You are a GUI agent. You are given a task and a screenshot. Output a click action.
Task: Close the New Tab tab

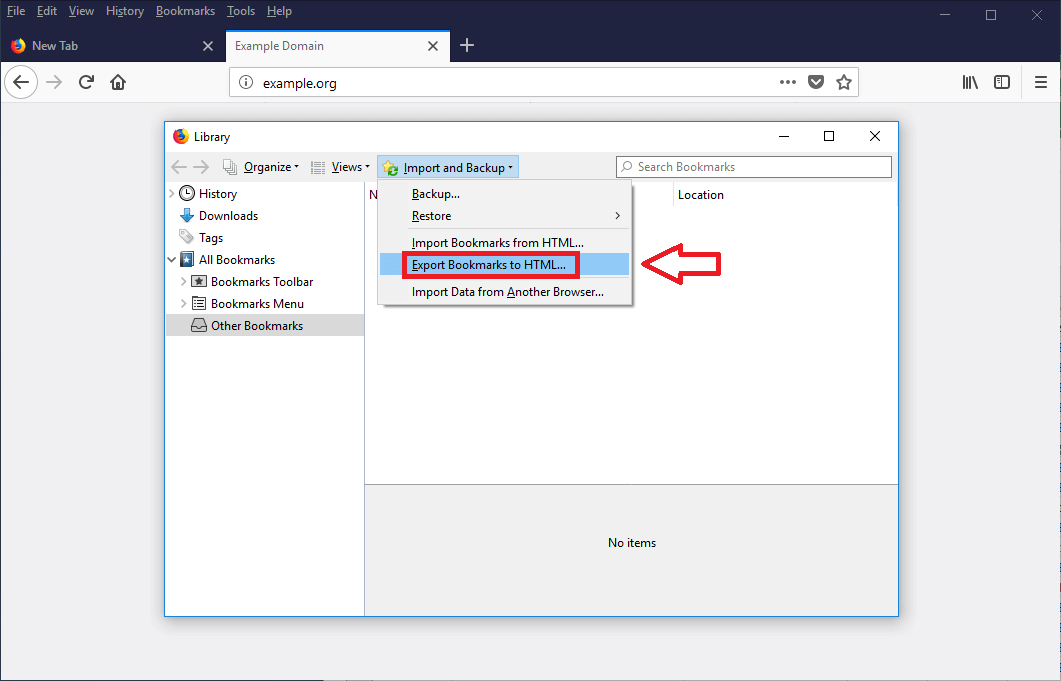click(208, 46)
